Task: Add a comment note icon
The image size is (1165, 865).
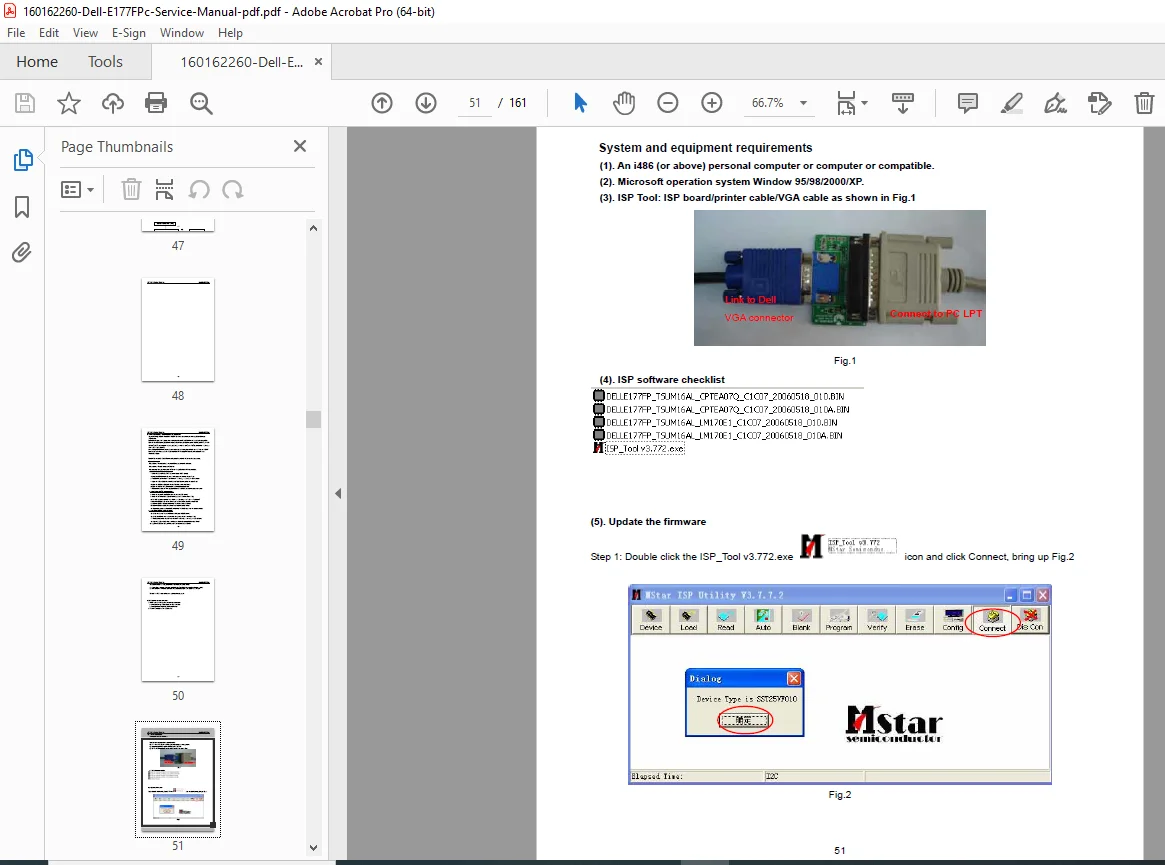Action: click(967, 103)
